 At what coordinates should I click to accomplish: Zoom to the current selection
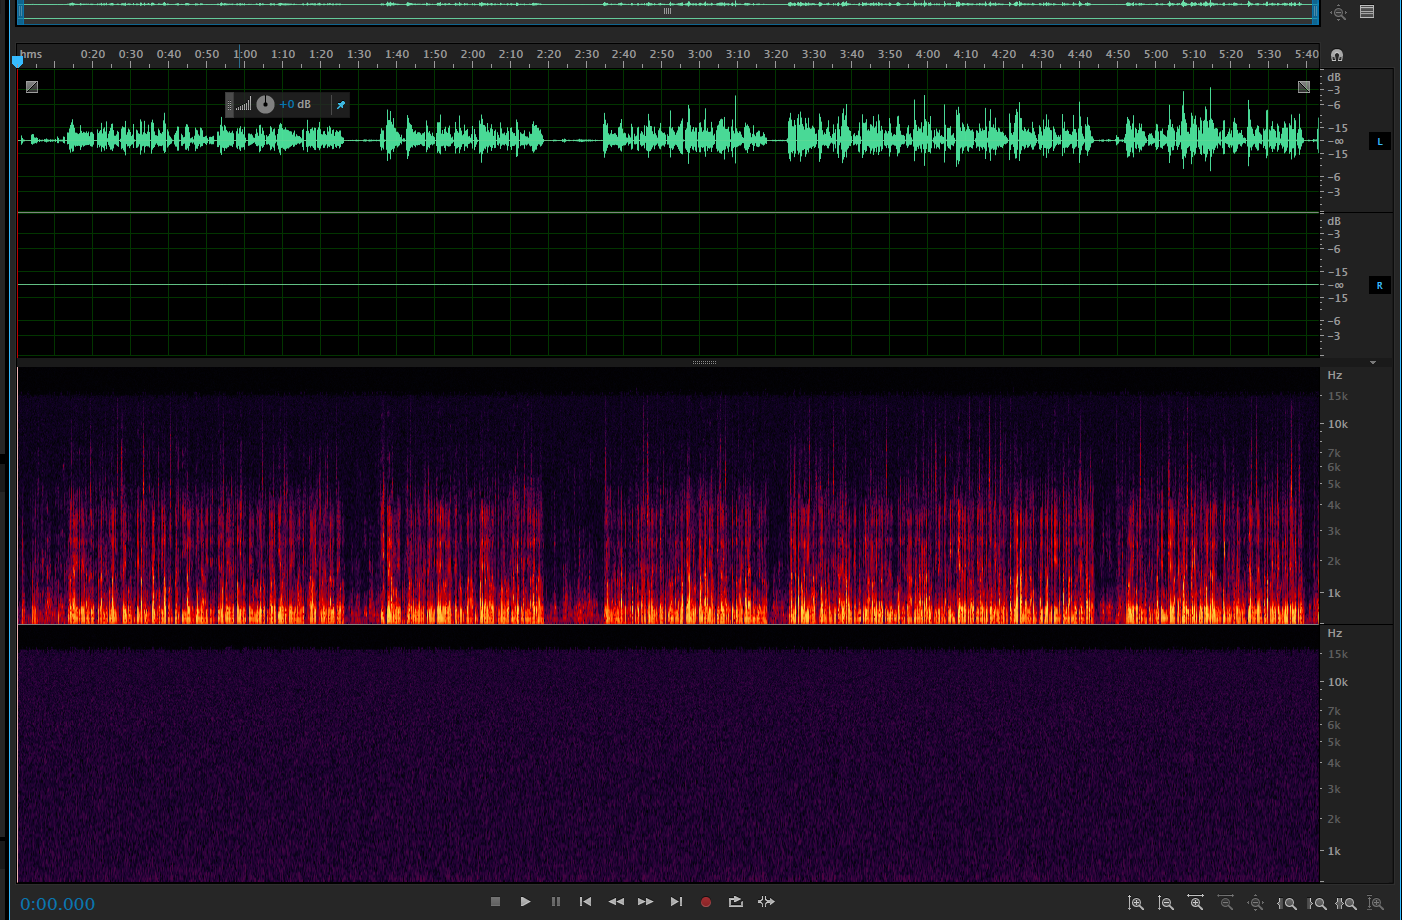coord(1346,903)
